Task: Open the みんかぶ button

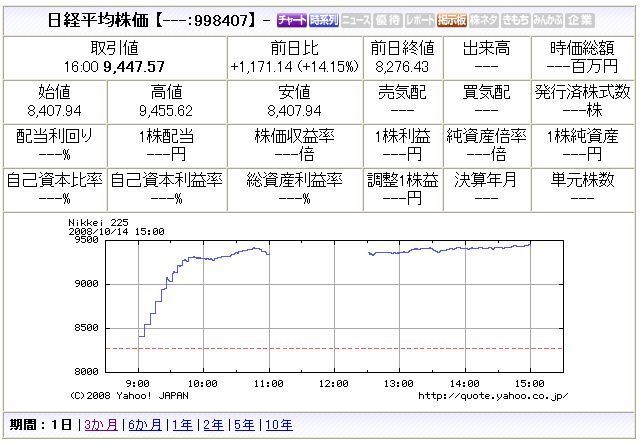Action: 546,20
